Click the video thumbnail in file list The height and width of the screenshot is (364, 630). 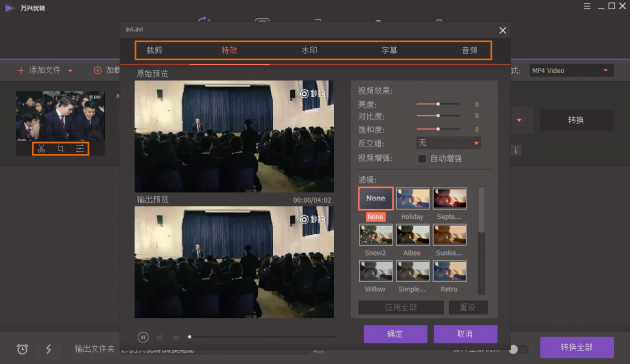tap(60, 116)
